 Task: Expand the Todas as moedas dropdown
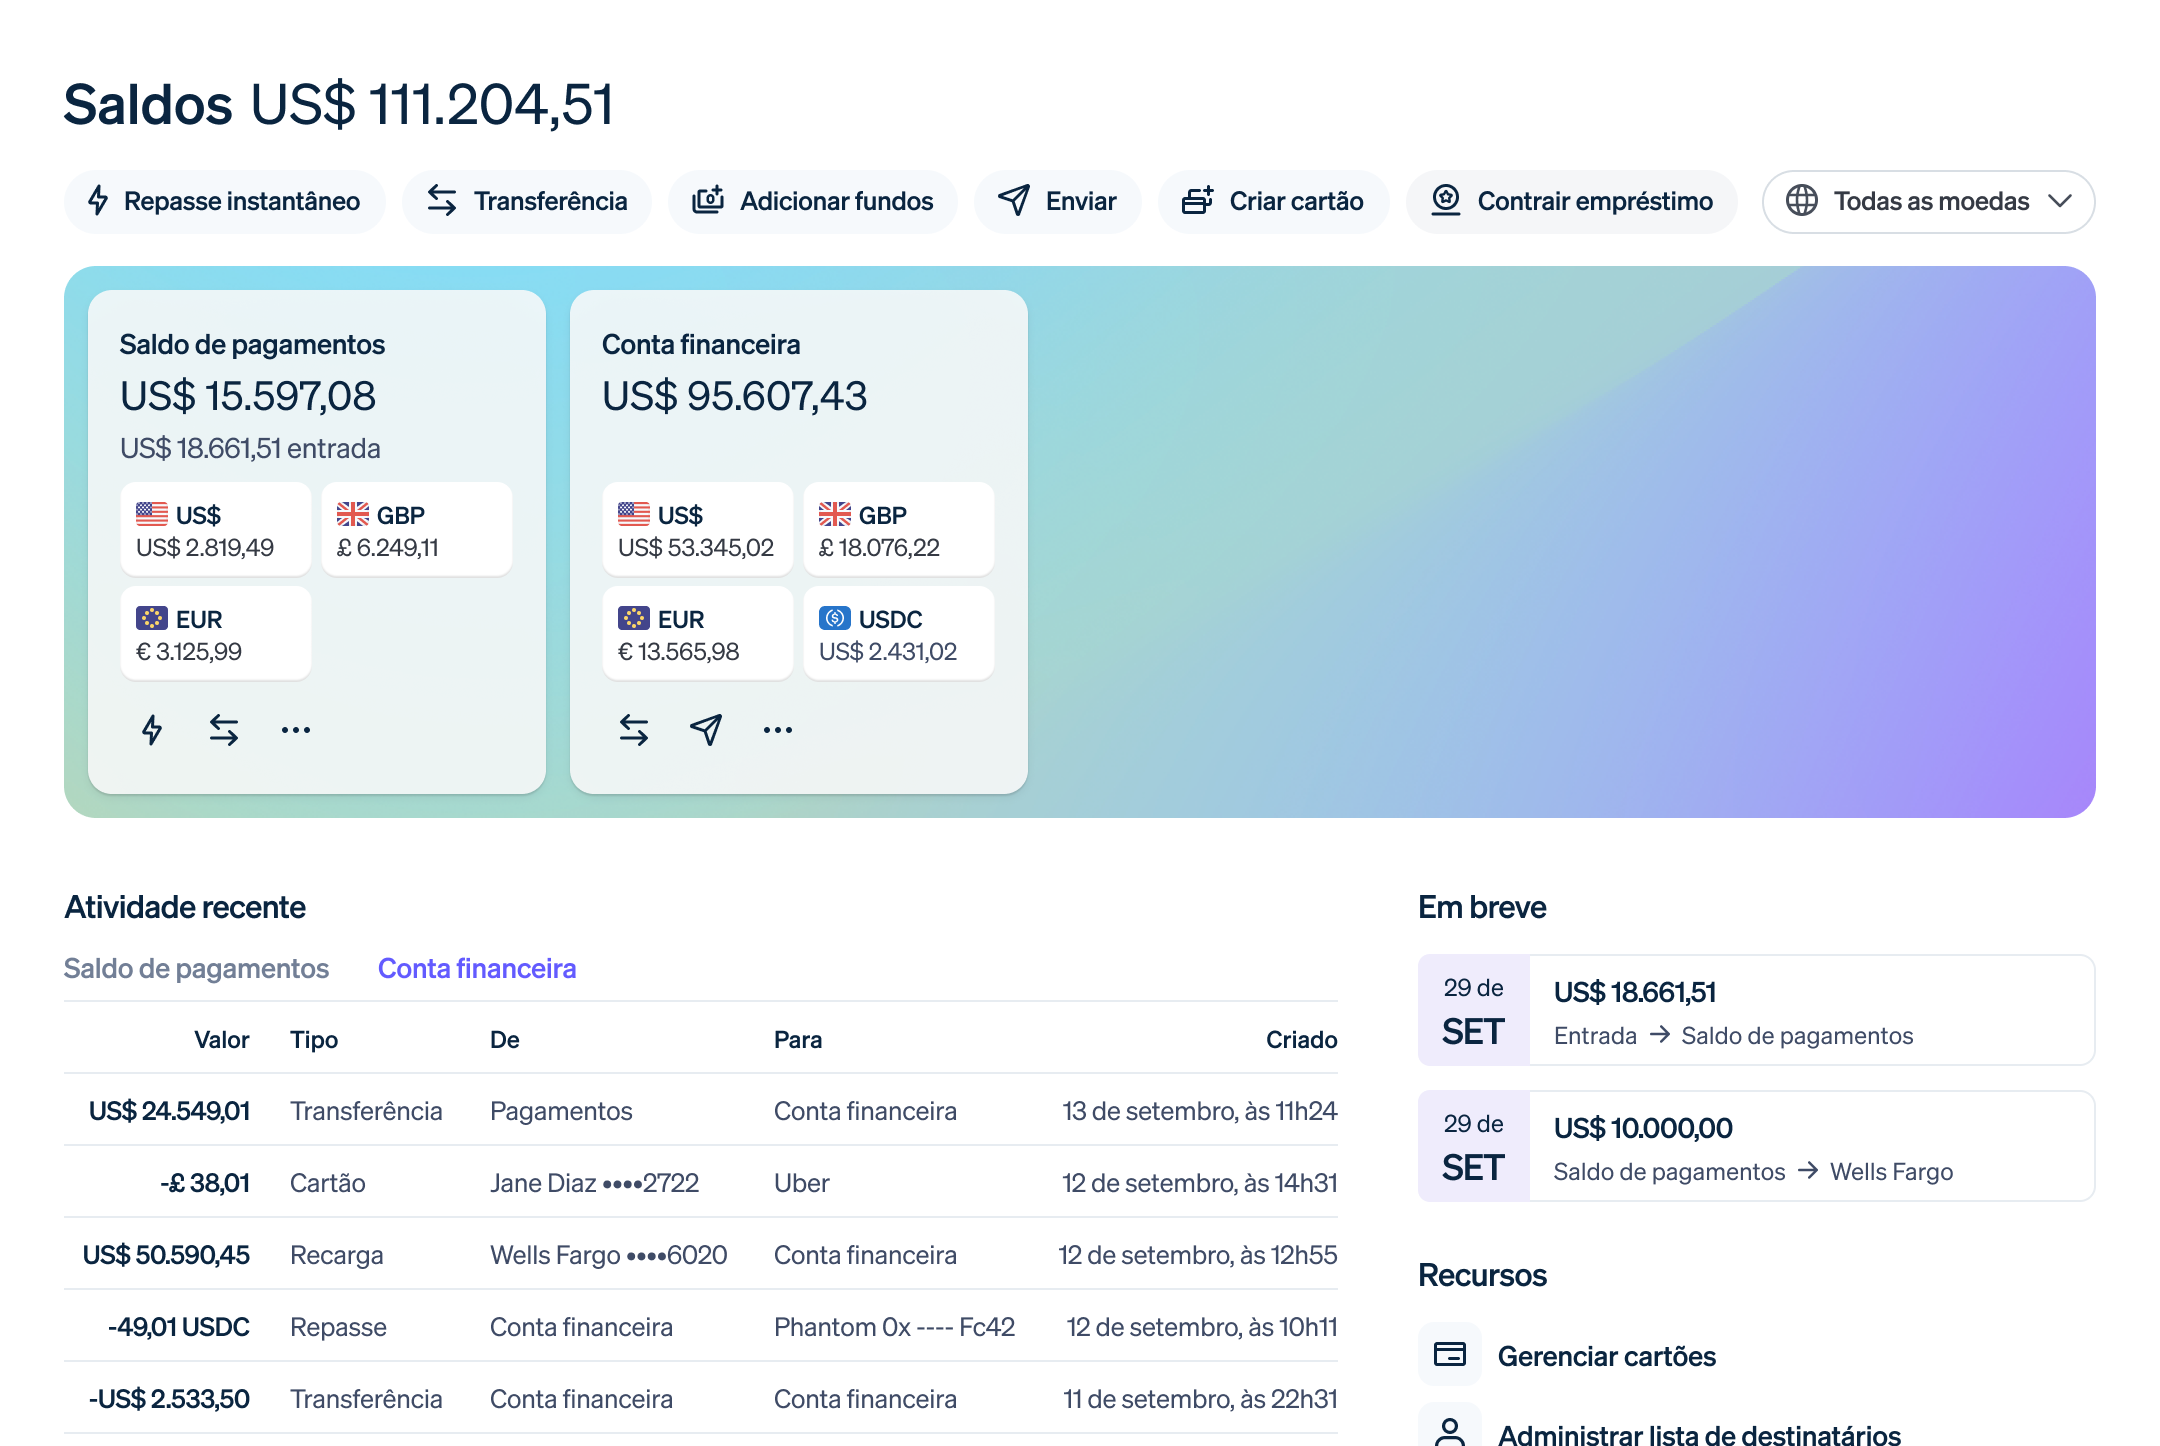point(1927,201)
